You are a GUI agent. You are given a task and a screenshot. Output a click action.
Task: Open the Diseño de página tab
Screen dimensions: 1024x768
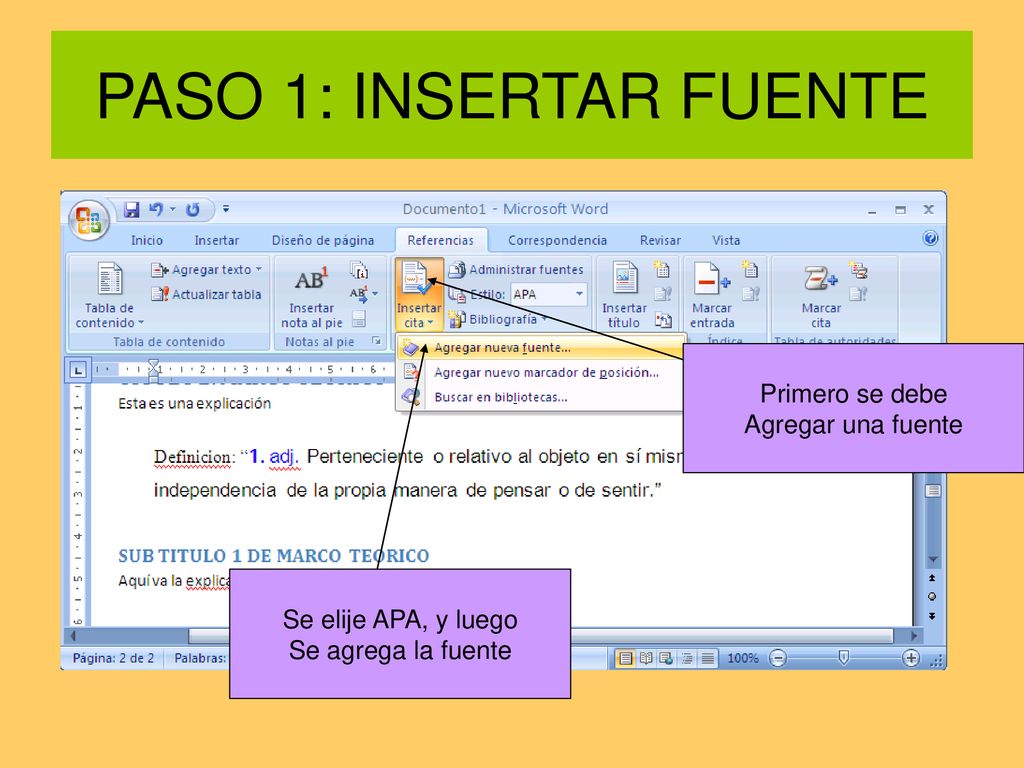tap(323, 240)
